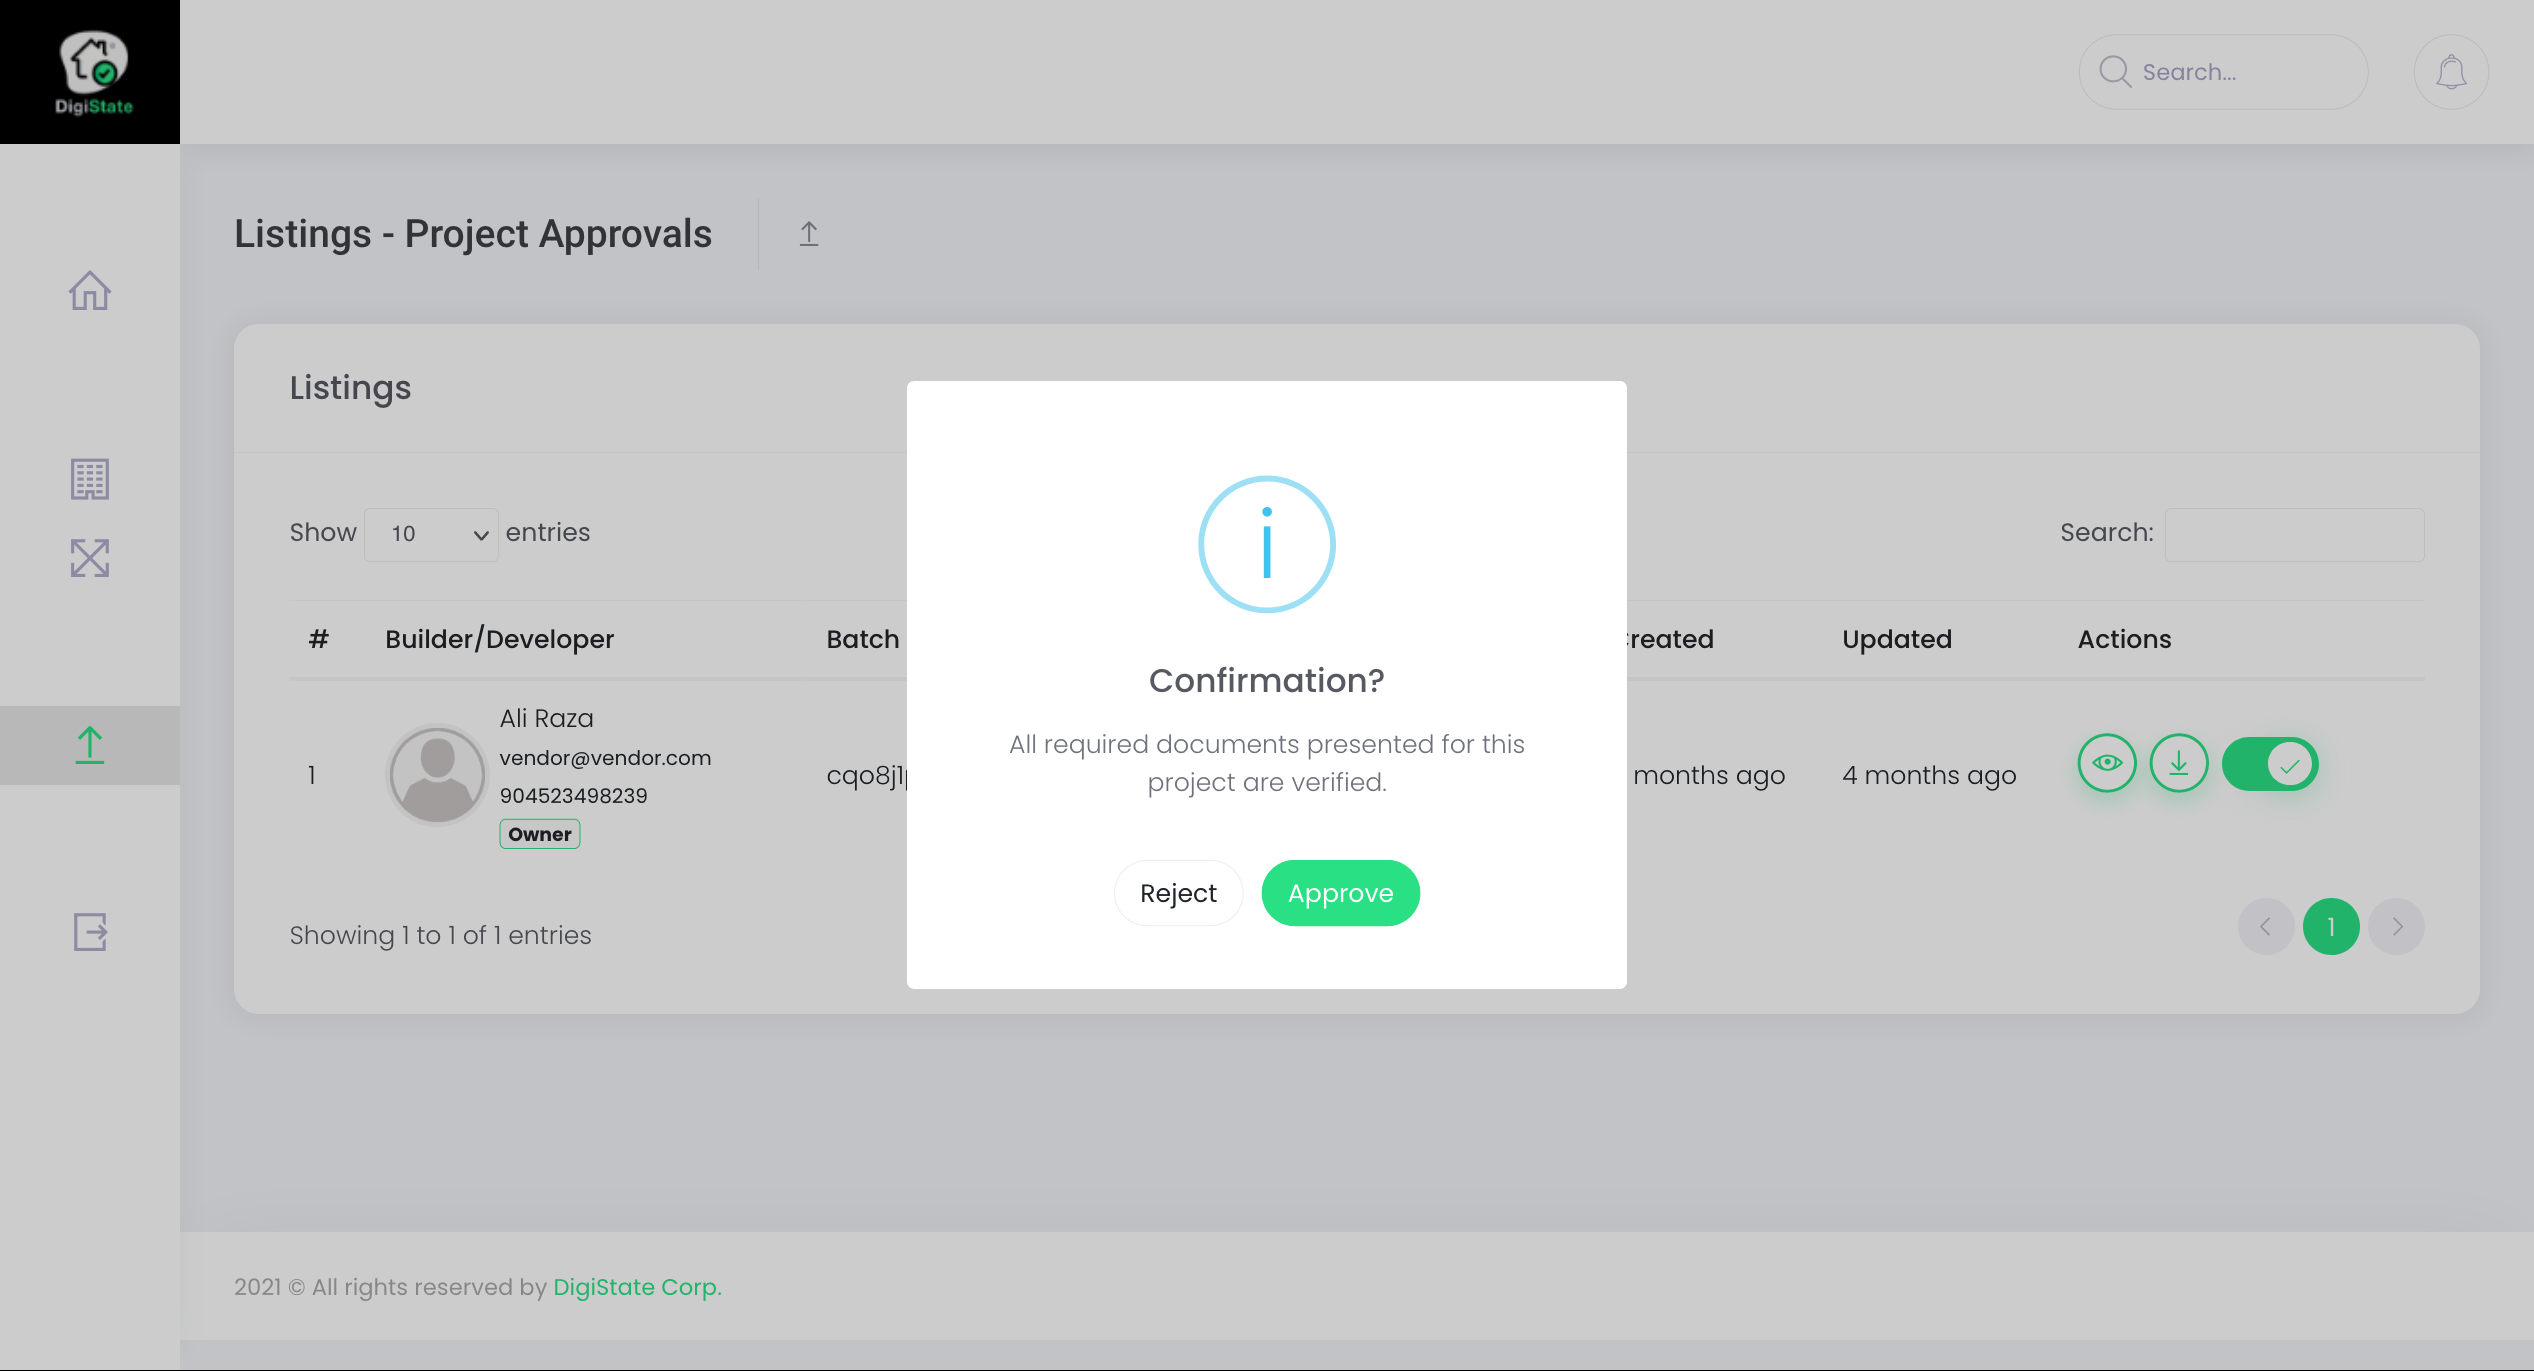Click the crossed-arrows sidebar icon
Viewport: 2534px width, 1371px height.
tap(90, 558)
